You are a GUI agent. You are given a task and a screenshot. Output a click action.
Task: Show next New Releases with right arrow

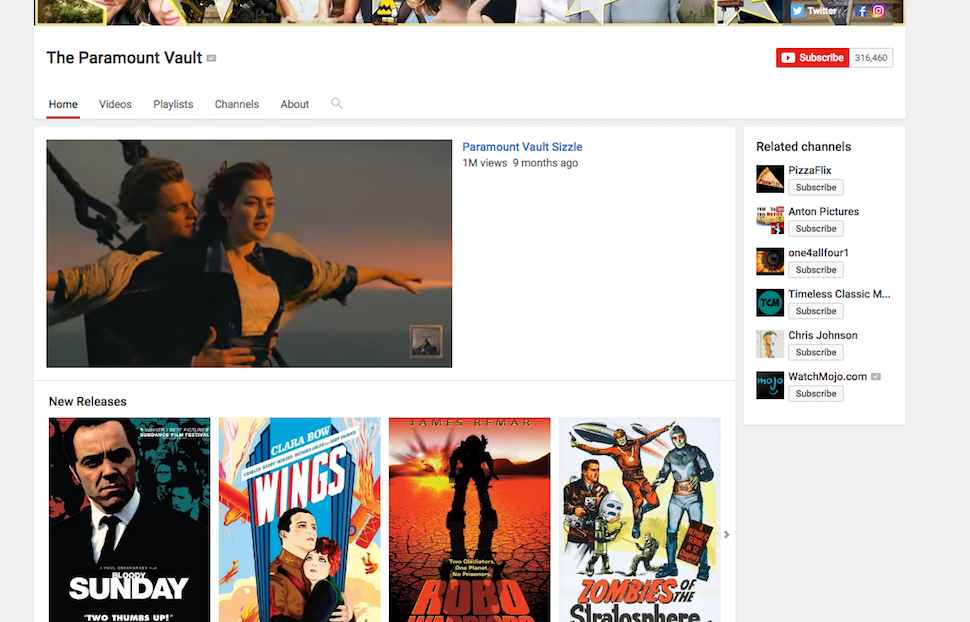pos(727,534)
